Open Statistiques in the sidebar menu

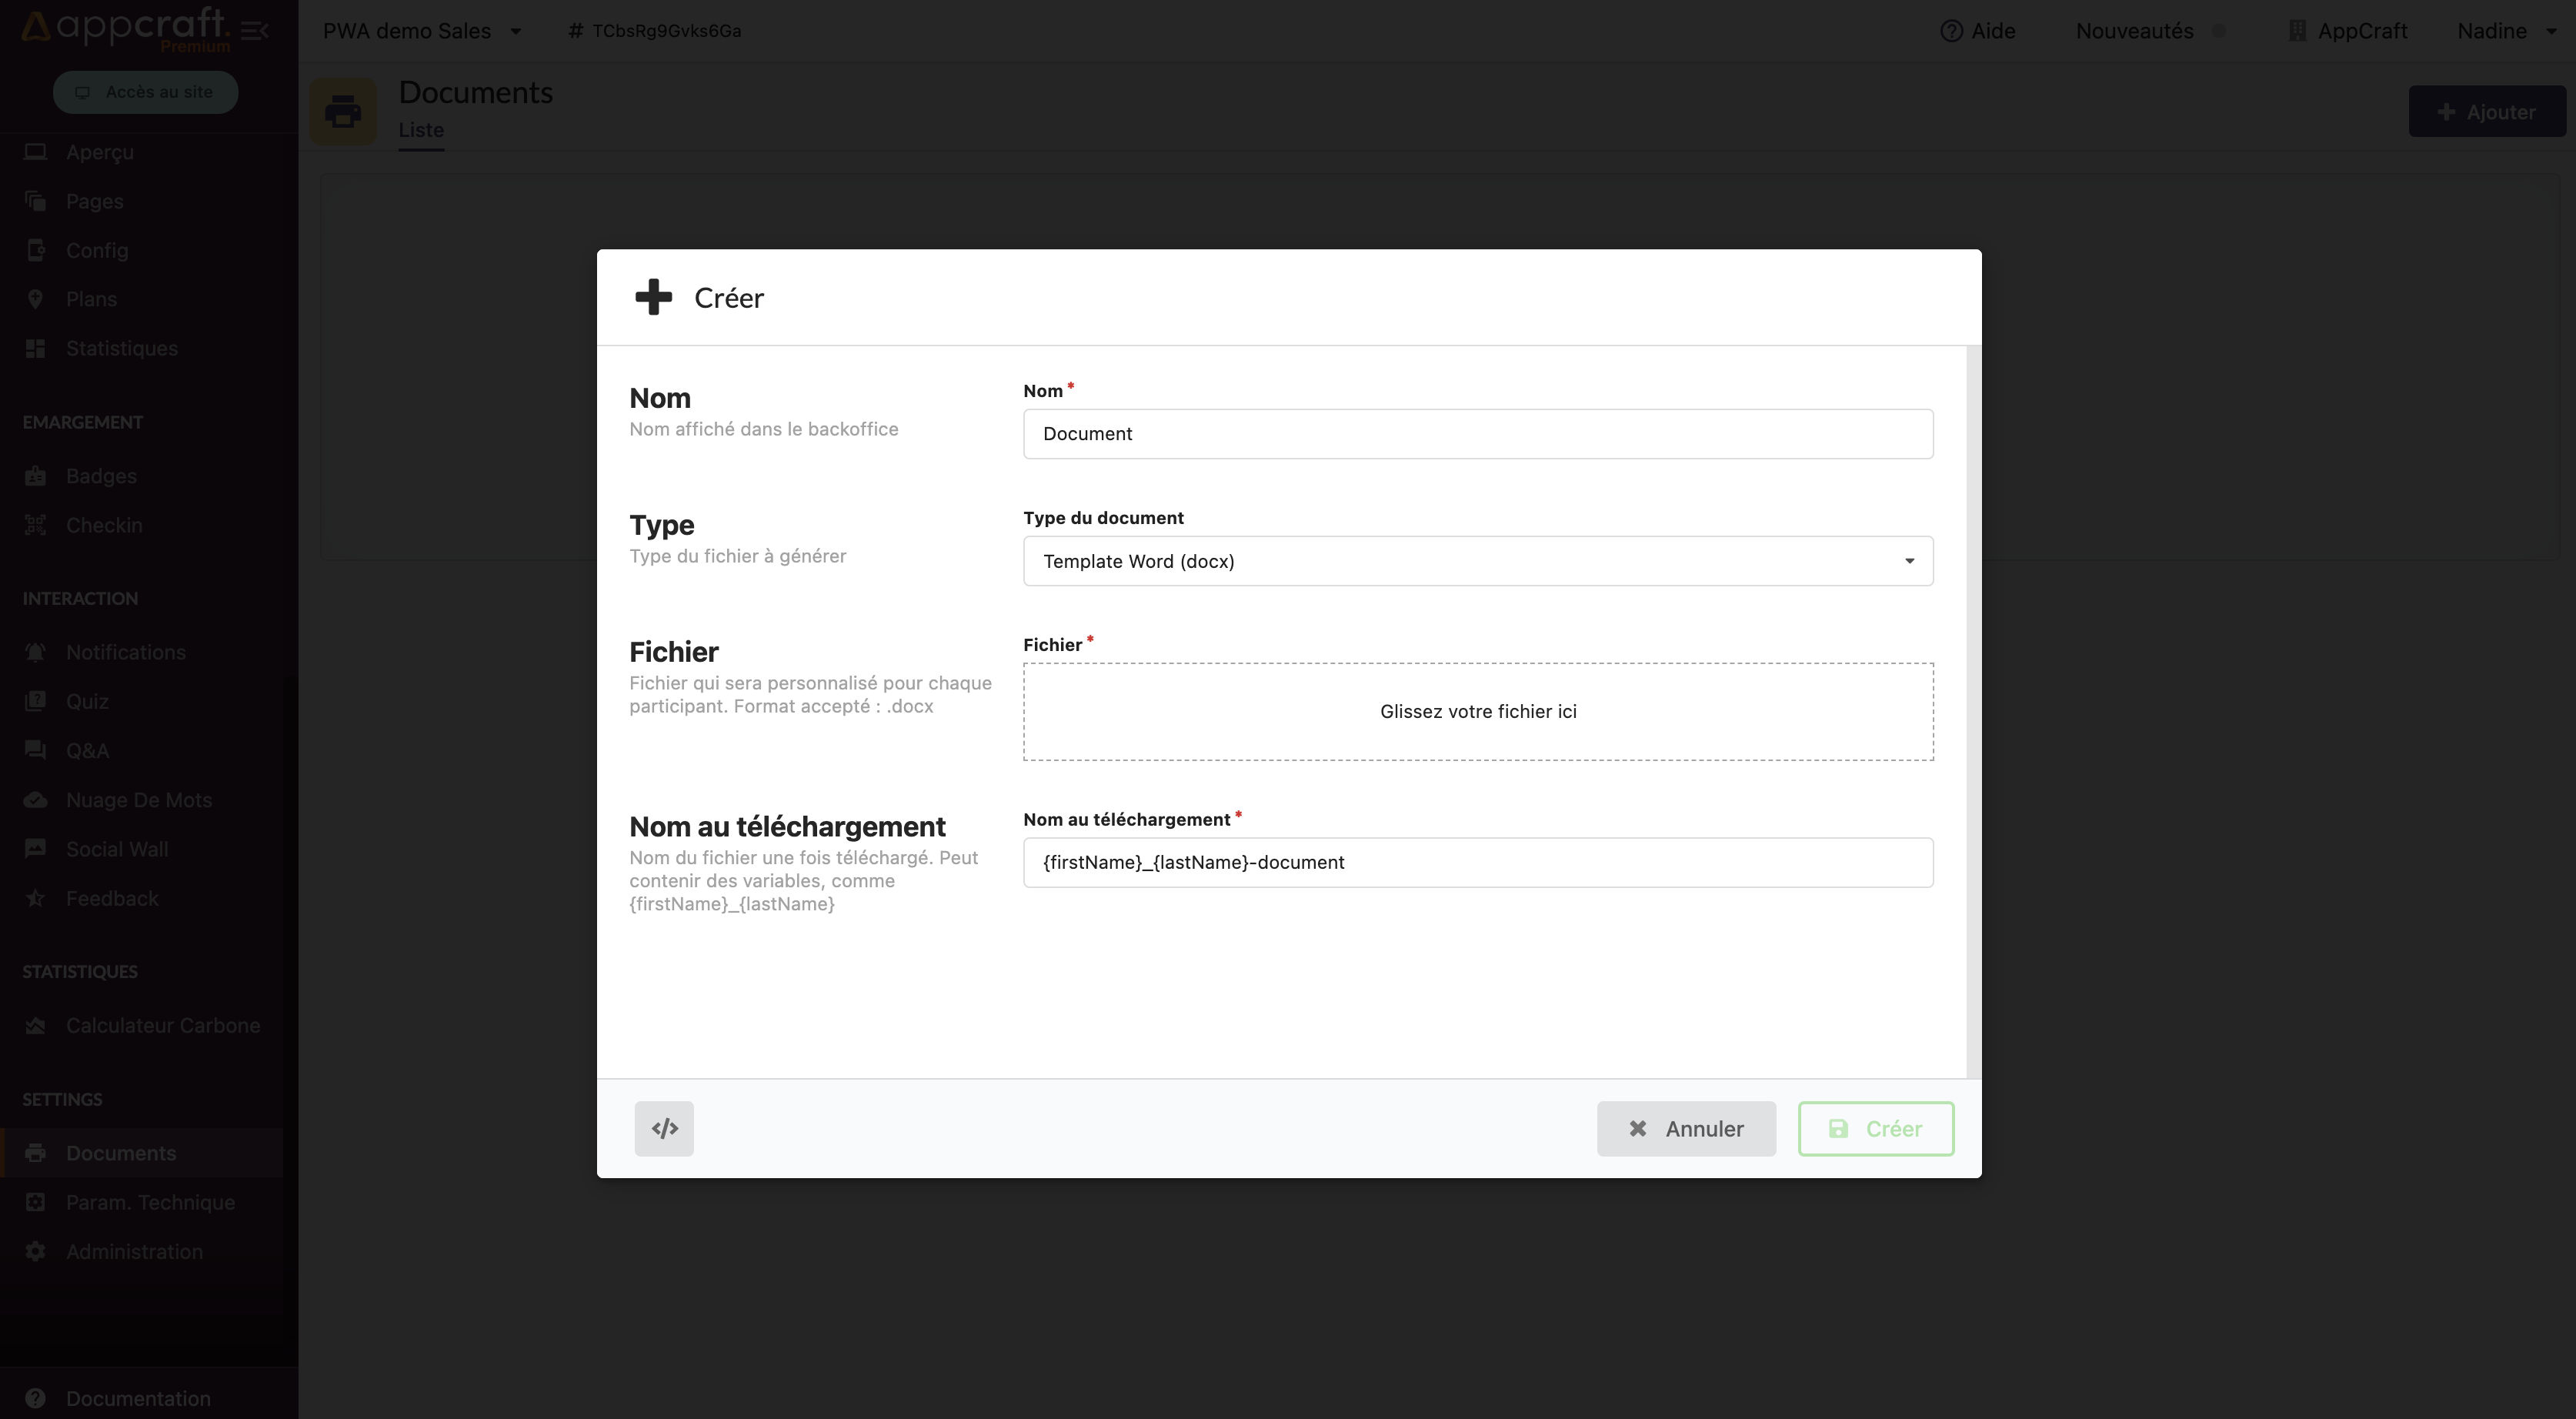(121, 348)
